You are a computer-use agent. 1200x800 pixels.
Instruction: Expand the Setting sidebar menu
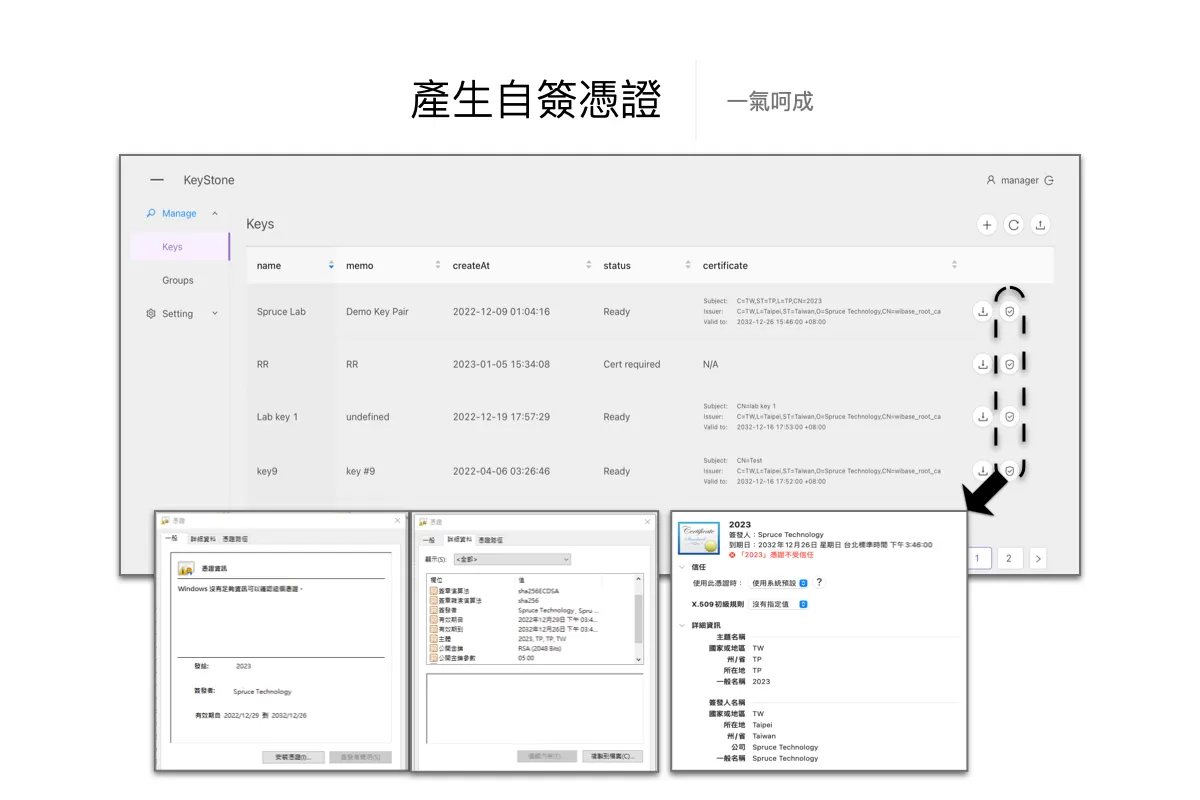(214, 314)
